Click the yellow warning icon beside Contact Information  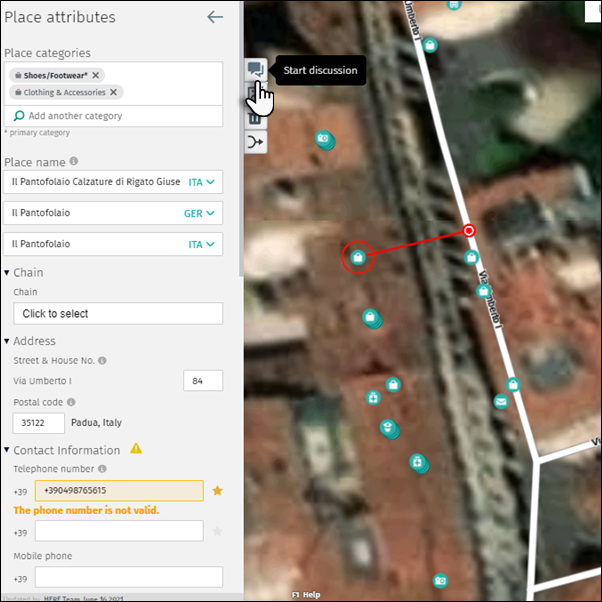(x=136, y=448)
